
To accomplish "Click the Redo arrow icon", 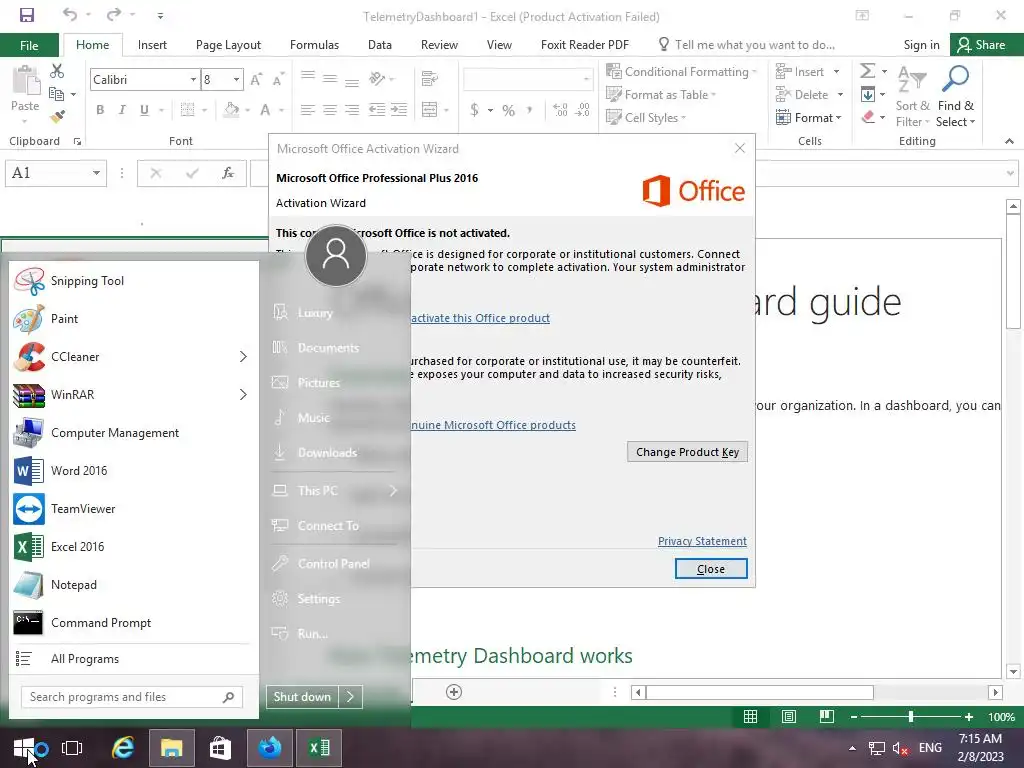I will 114,14.
